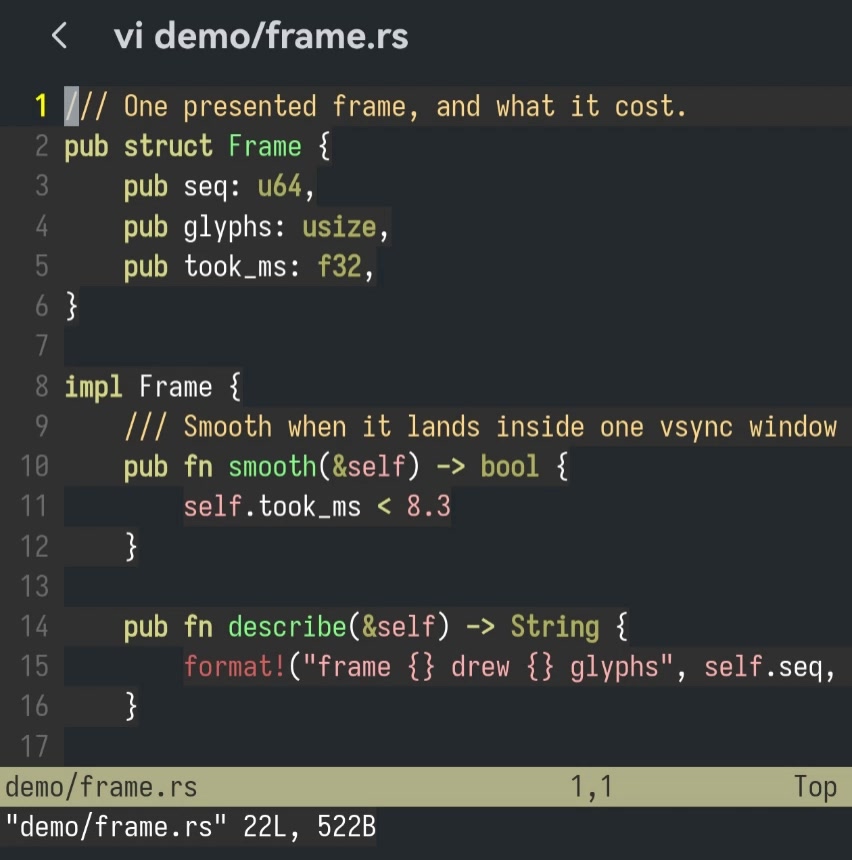Click the format! macro call on line 15
Viewport: 852px width, 860px height.
coord(510,667)
